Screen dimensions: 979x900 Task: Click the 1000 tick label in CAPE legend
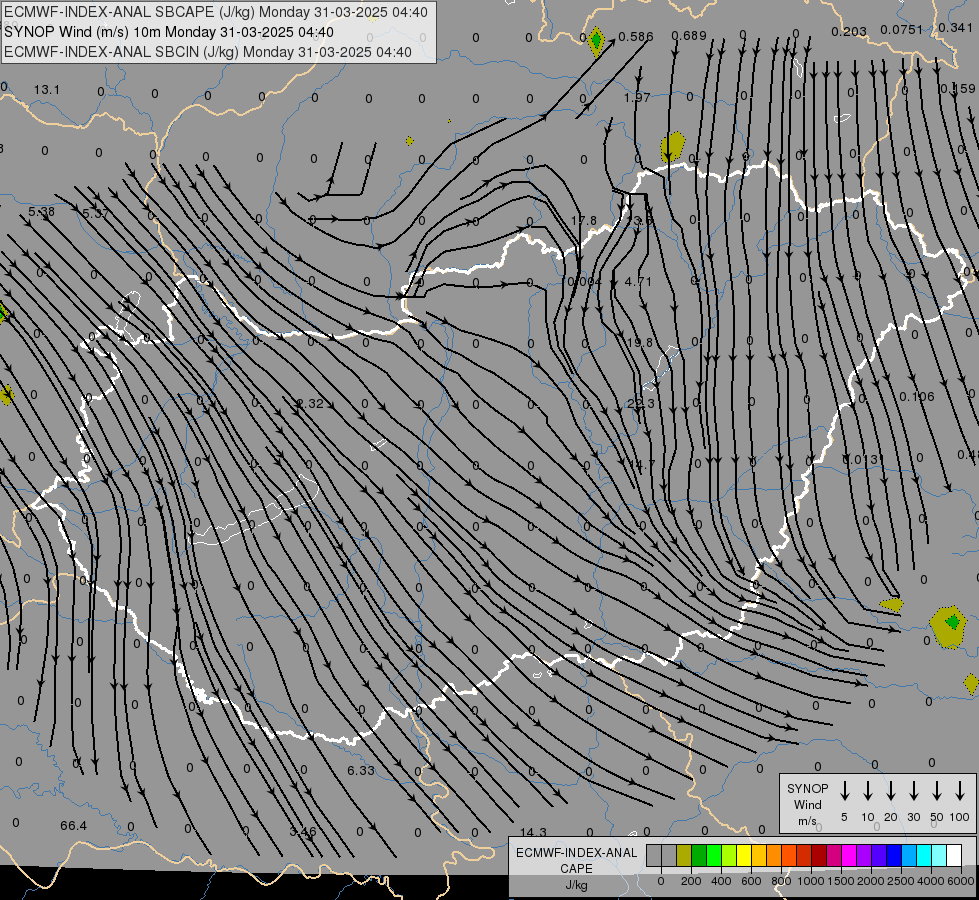pyautogui.click(x=811, y=881)
